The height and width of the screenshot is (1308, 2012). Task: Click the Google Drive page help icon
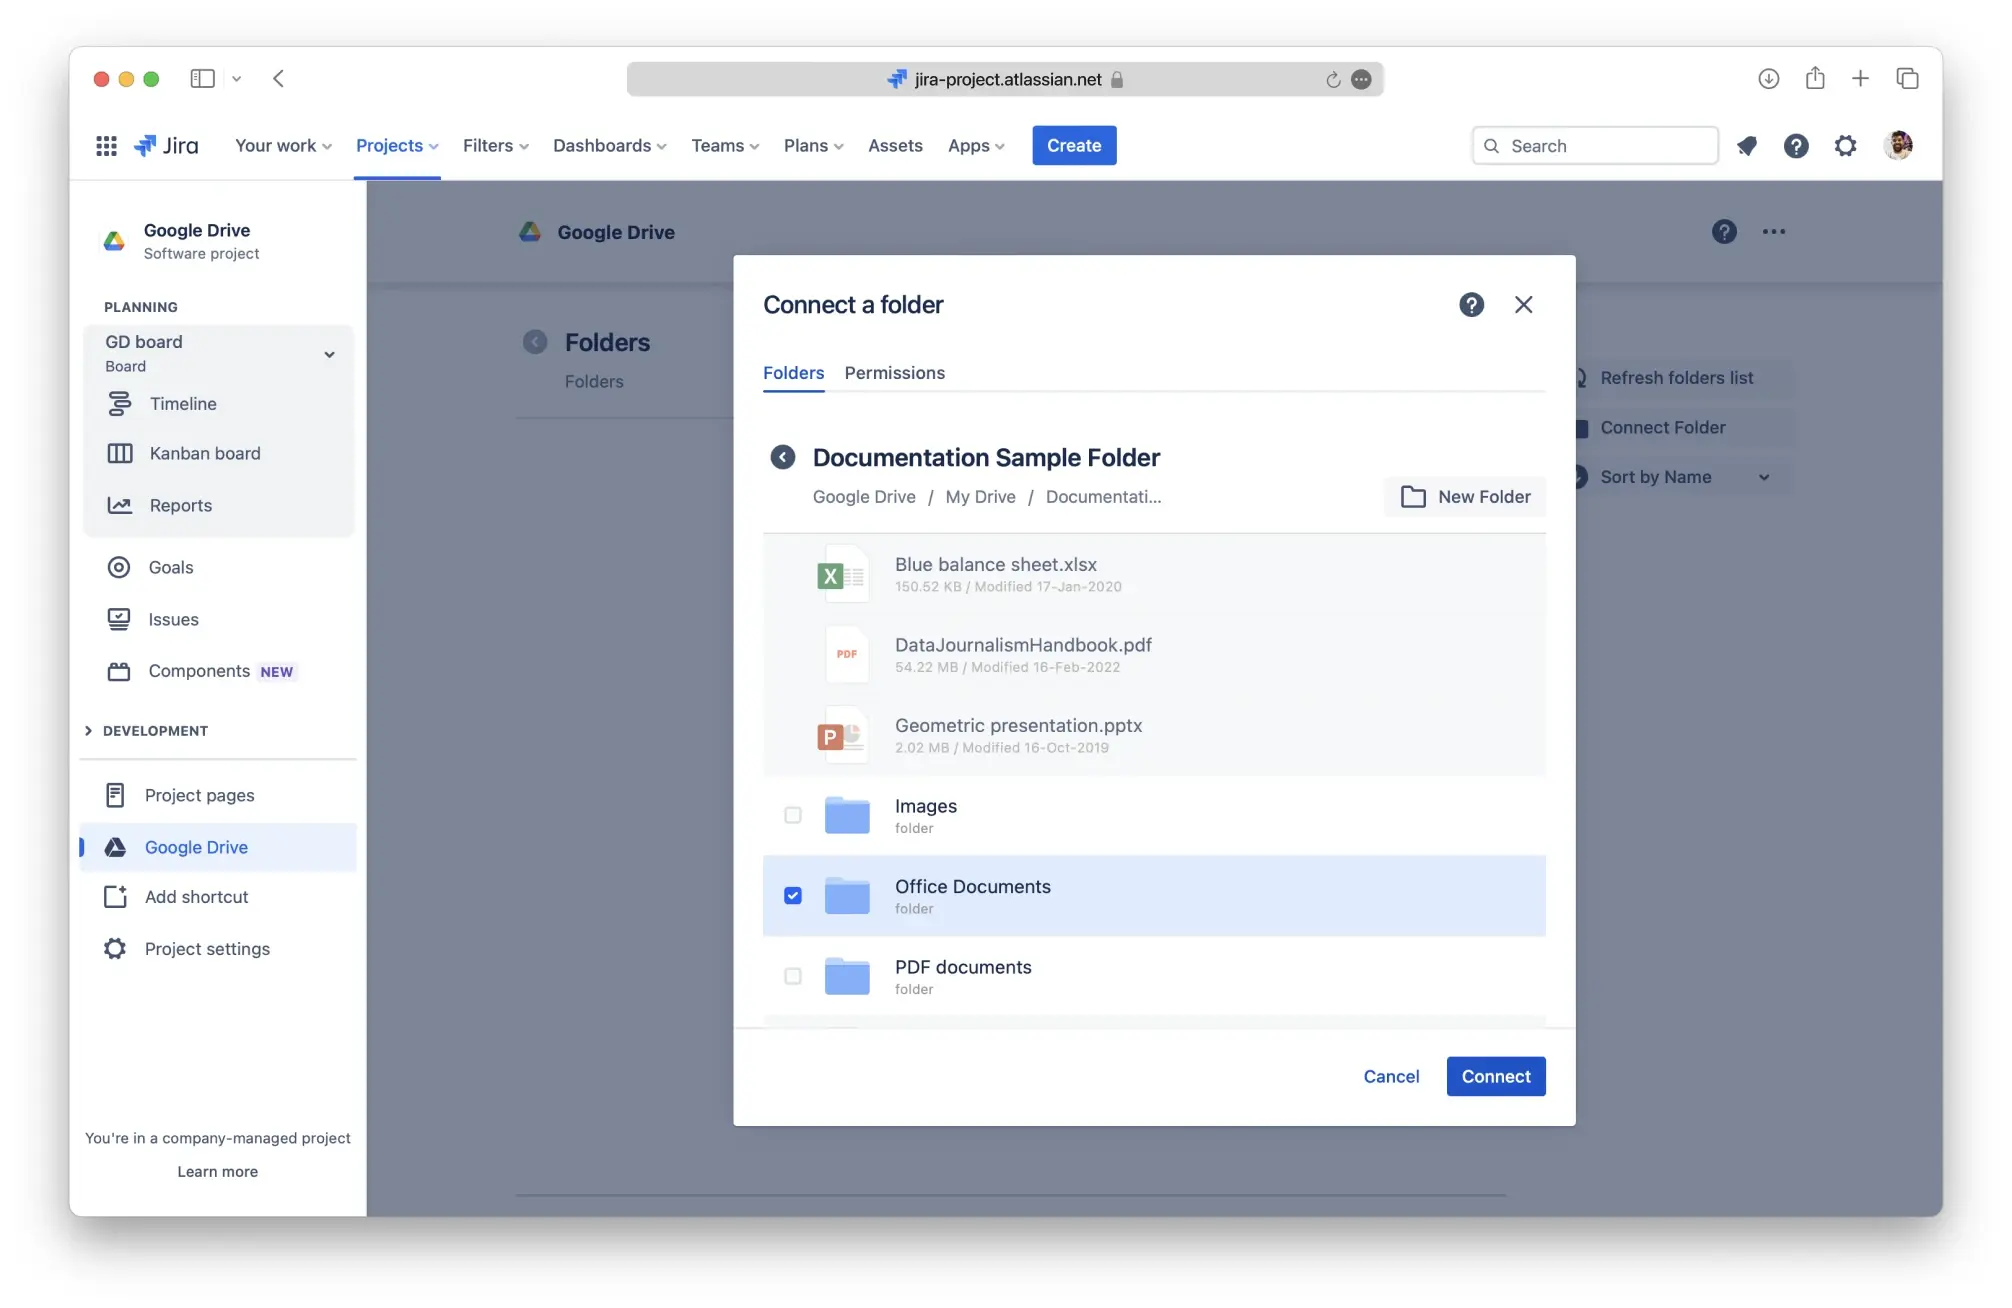pyautogui.click(x=1724, y=232)
